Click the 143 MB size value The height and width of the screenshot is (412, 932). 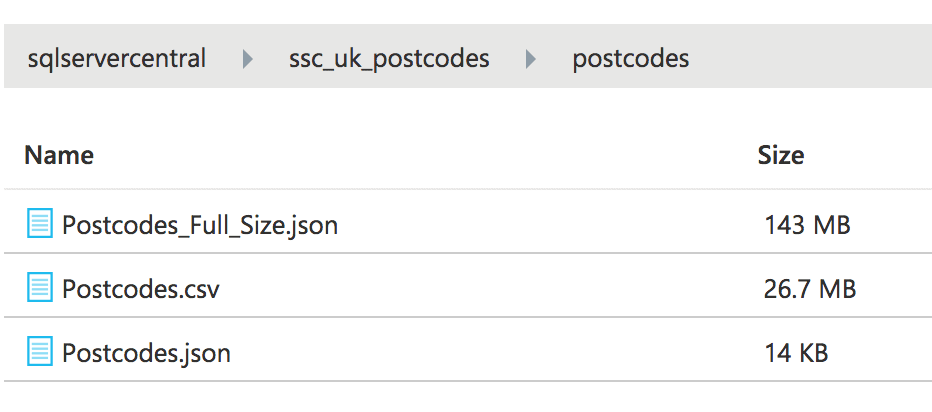click(x=806, y=225)
